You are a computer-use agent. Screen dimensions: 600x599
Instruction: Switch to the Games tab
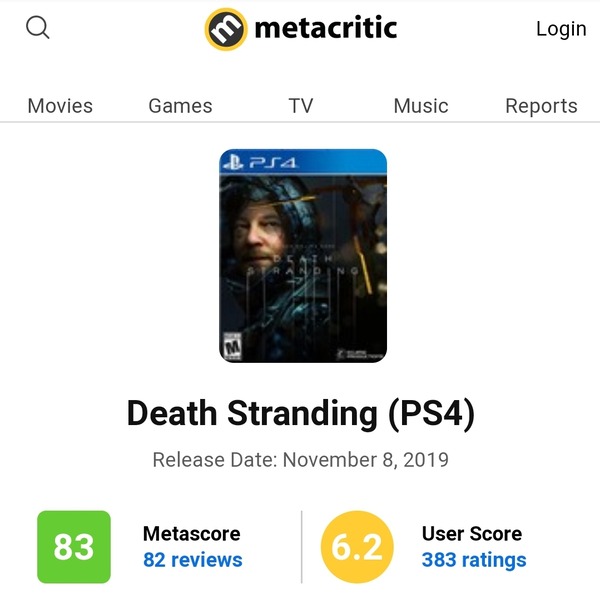tap(180, 106)
